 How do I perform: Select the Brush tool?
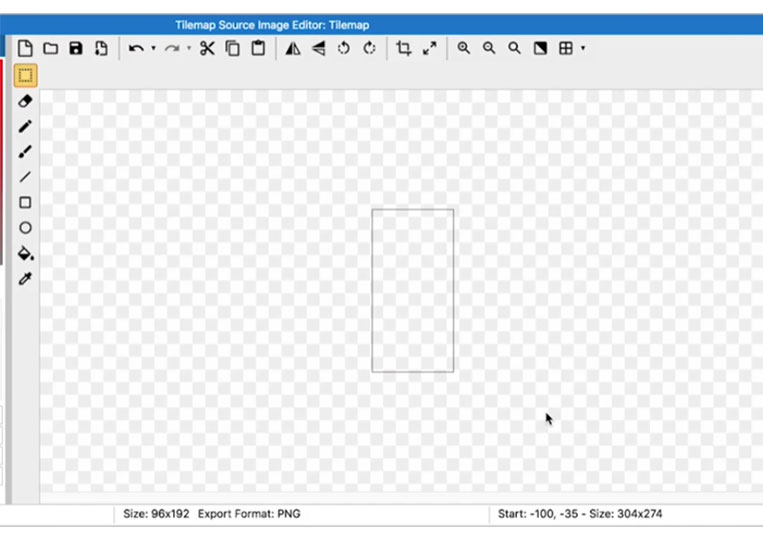pos(25,152)
